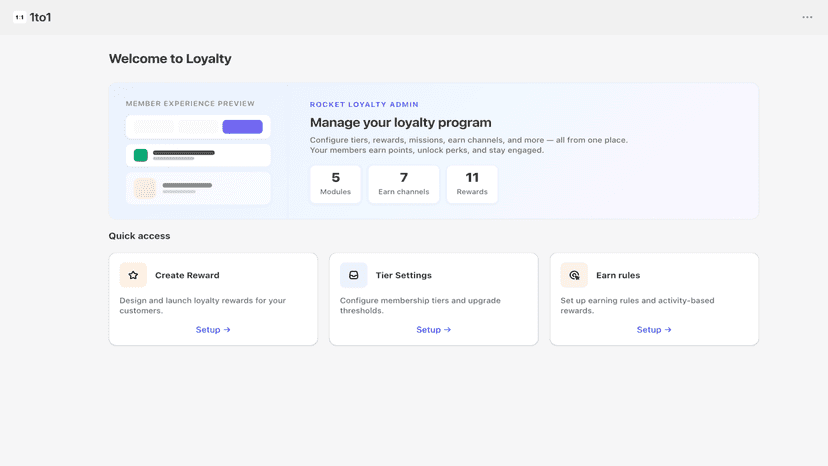Open Setup link under Tier Settings

coord(434,330)
